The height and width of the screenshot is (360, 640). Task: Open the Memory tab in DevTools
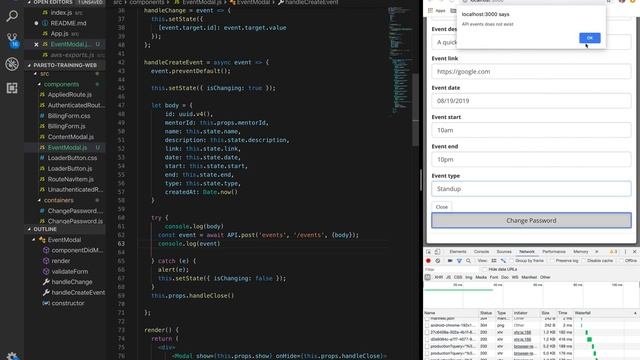pos(580,252)
